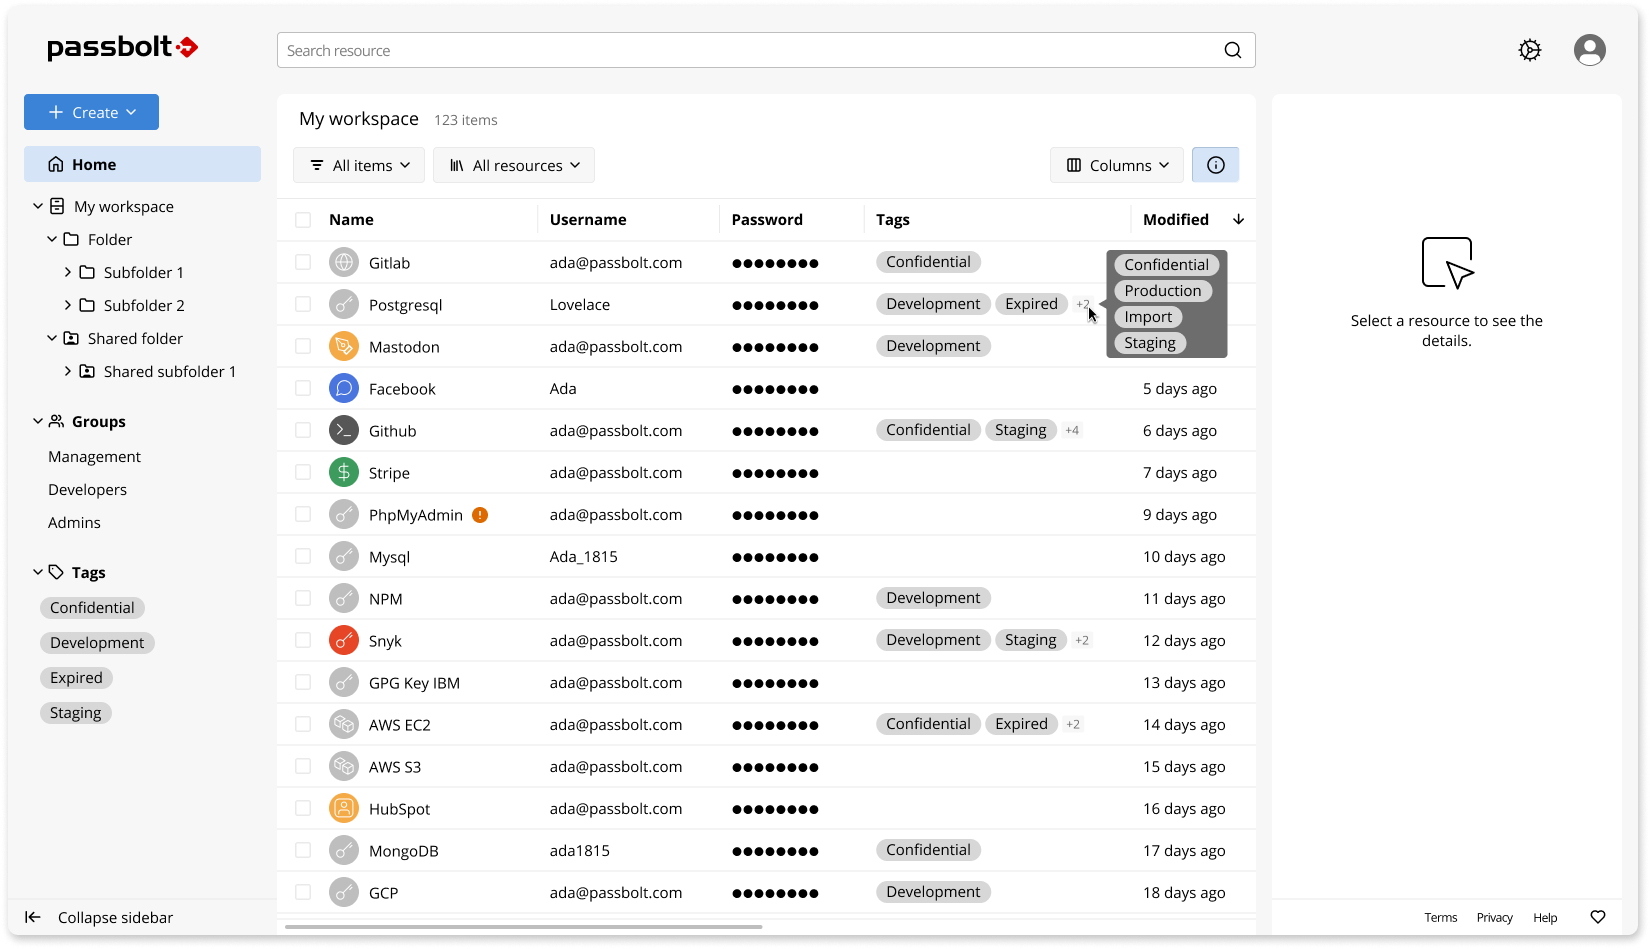Viewport: 1650px width, 949px height.
Task: Click the Github password dots
Action: tap(775, 431)
